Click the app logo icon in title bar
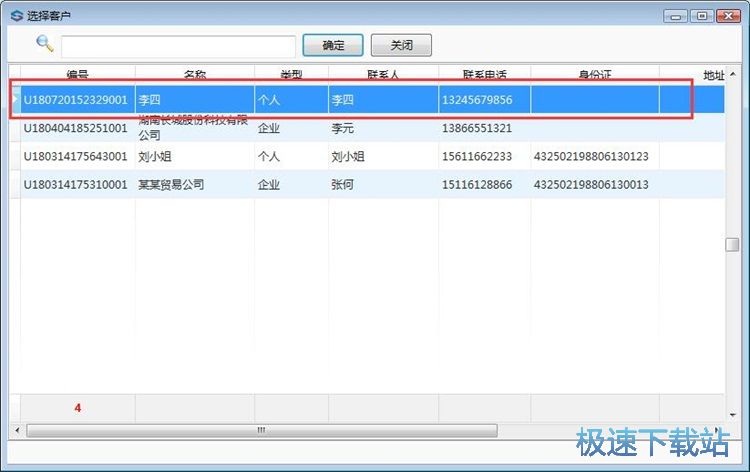Image resolution: width=750 pixels, height=472 pixels. point(17,16)
